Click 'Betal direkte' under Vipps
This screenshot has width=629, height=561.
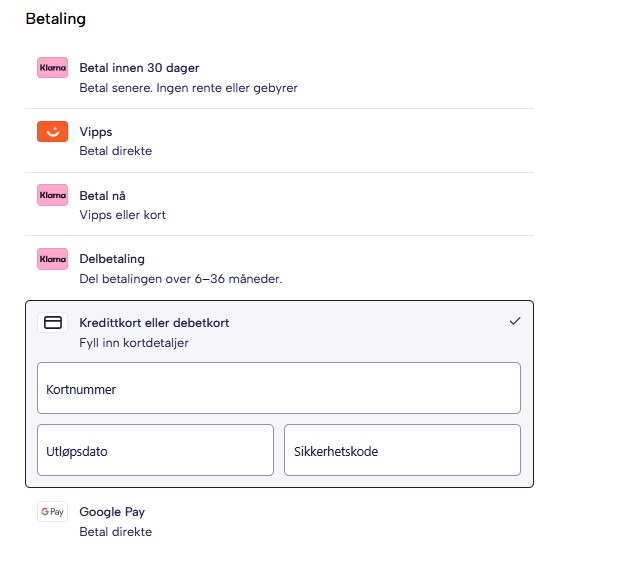[x=116, y=151]
